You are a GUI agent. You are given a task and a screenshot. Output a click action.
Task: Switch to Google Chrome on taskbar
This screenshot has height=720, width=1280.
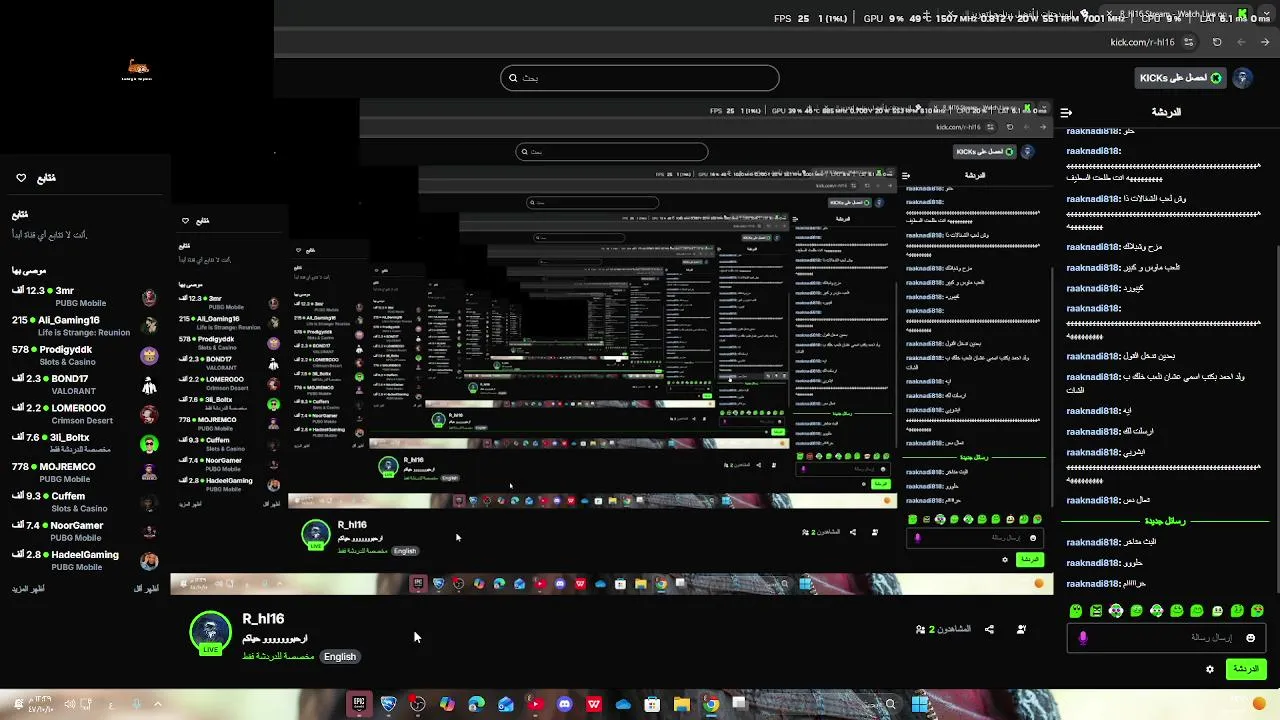coord(710,704)
